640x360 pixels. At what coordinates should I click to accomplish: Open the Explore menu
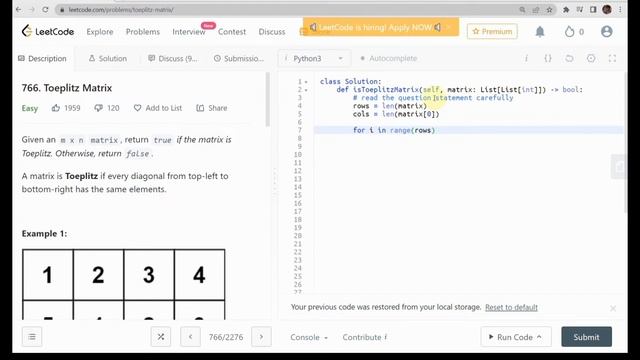[100, 31]
